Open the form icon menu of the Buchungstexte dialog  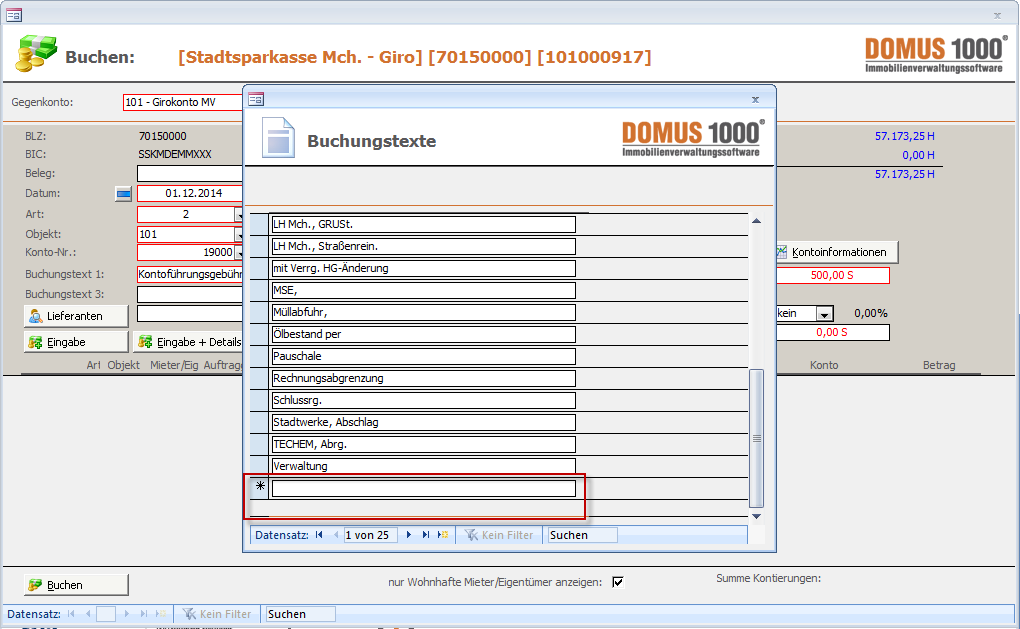256,99
